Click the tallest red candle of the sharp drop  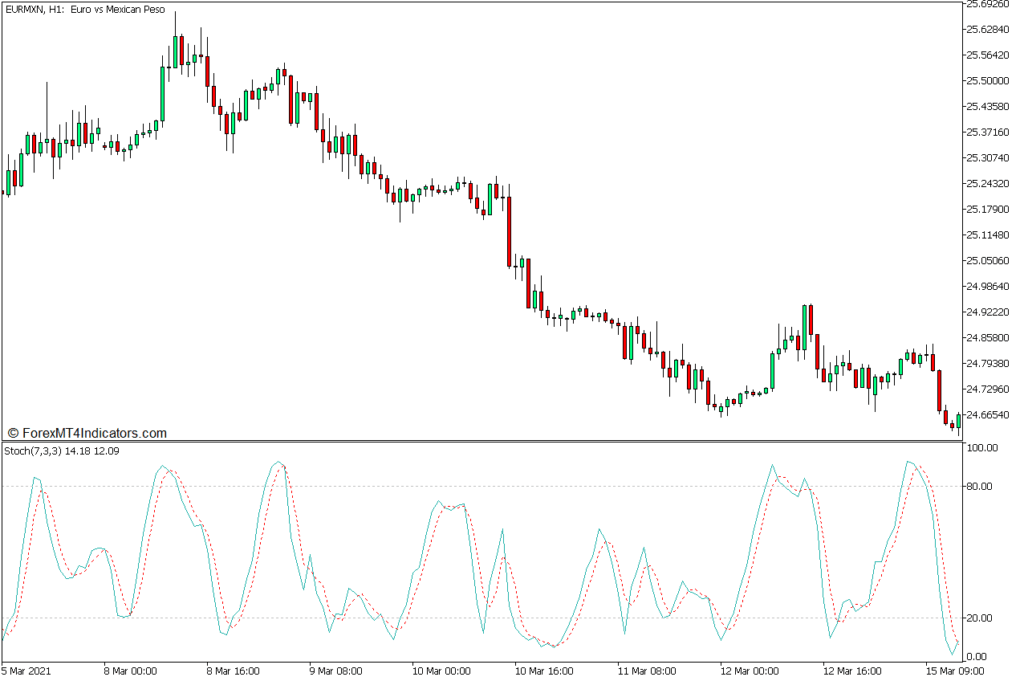coord(509,231)
